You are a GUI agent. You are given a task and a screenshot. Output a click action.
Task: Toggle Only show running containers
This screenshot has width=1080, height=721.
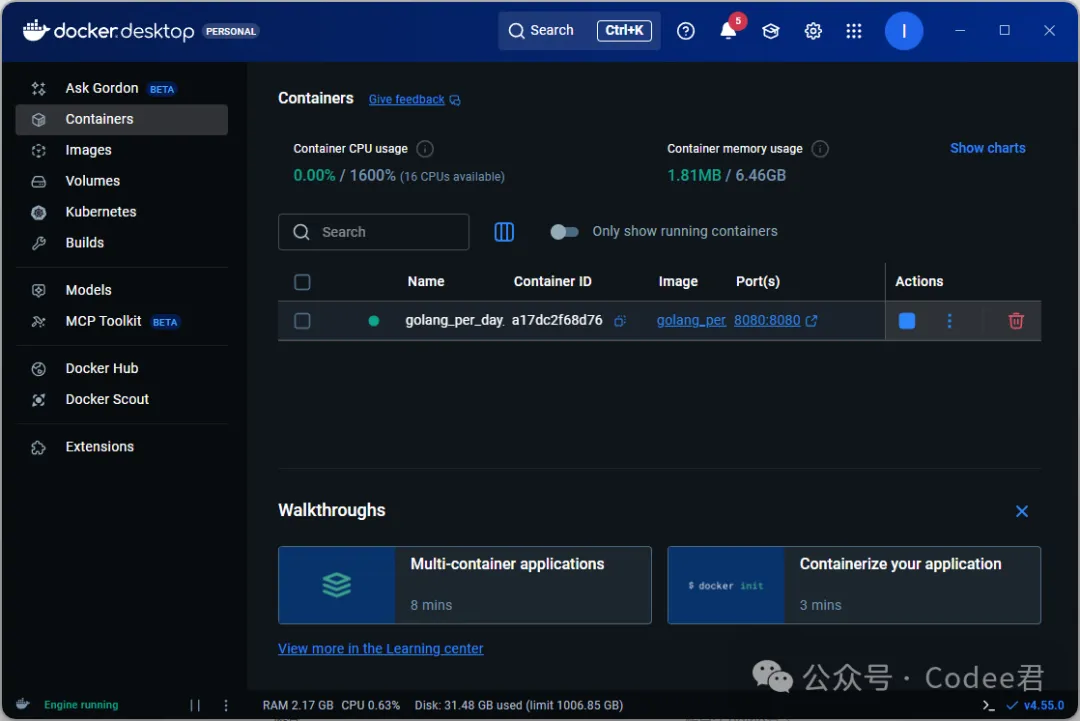click(564, 232)
